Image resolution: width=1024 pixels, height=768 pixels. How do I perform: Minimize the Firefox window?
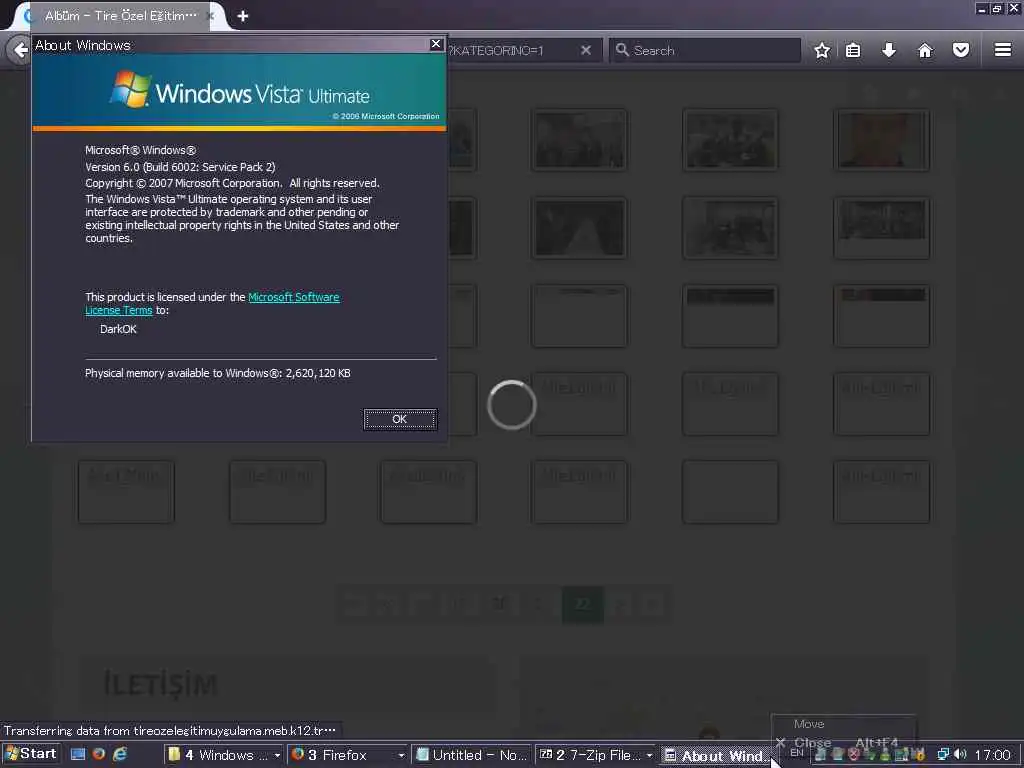982,8
